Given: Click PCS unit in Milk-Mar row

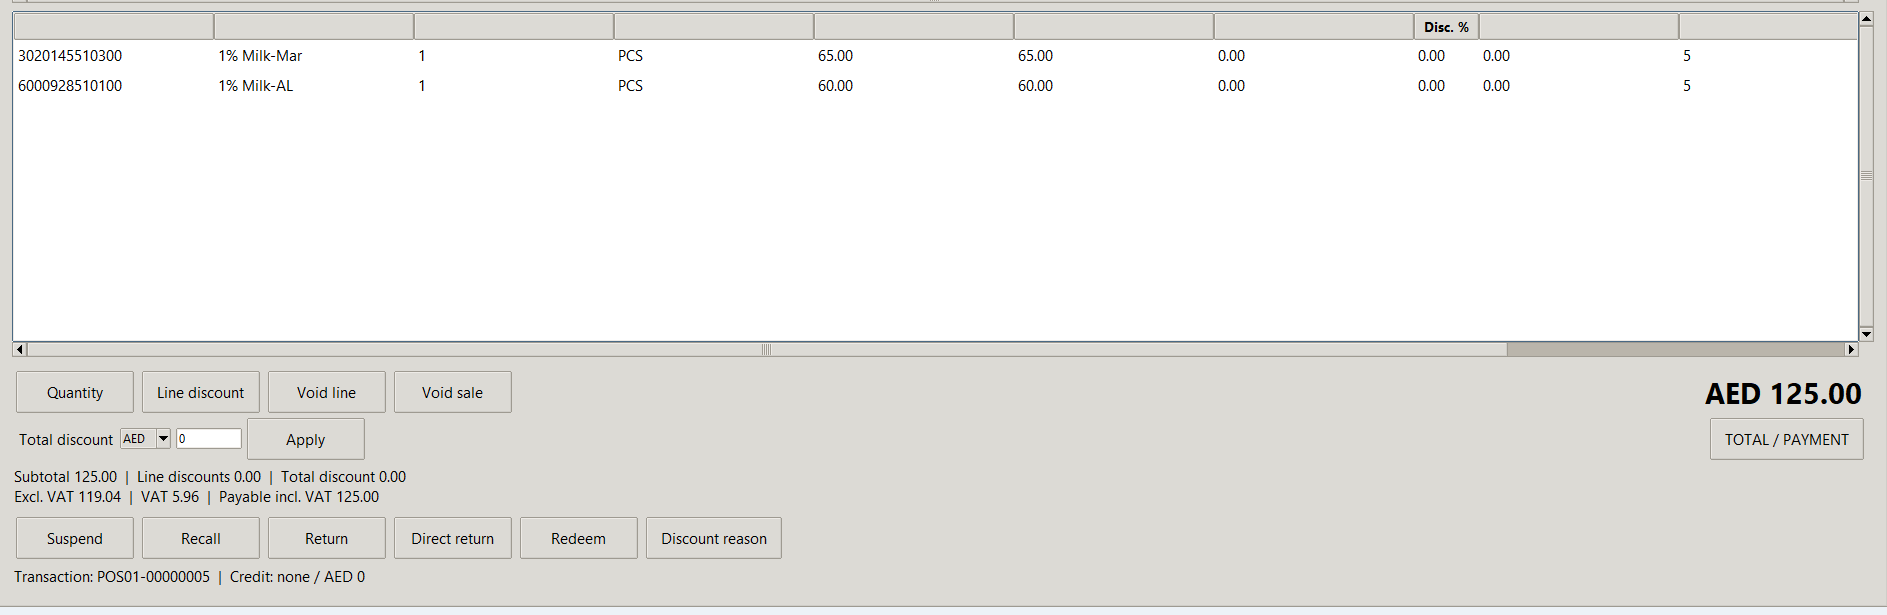Looking at the screenshot, I should coord(630,56).
